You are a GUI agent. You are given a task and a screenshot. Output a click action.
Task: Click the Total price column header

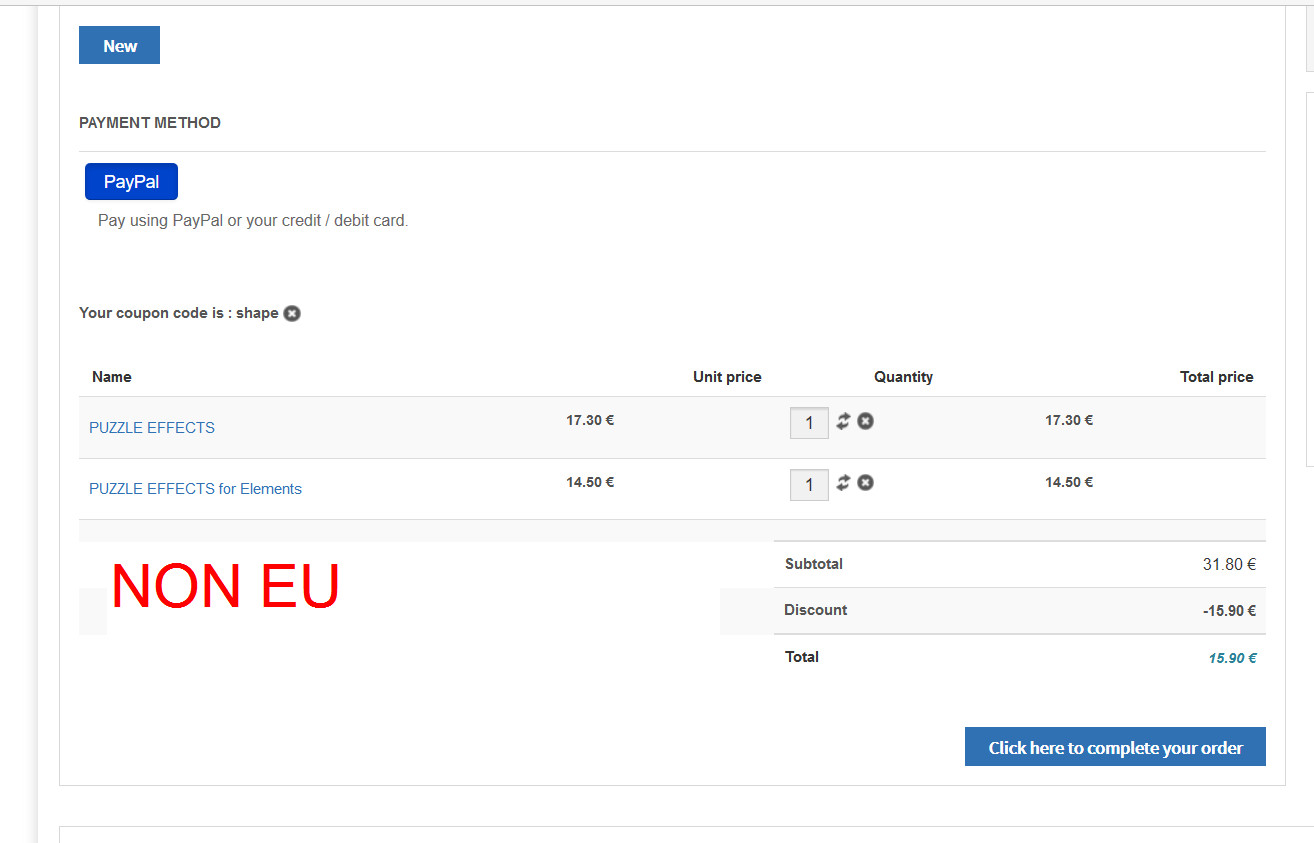click(x=1216, y=377)
